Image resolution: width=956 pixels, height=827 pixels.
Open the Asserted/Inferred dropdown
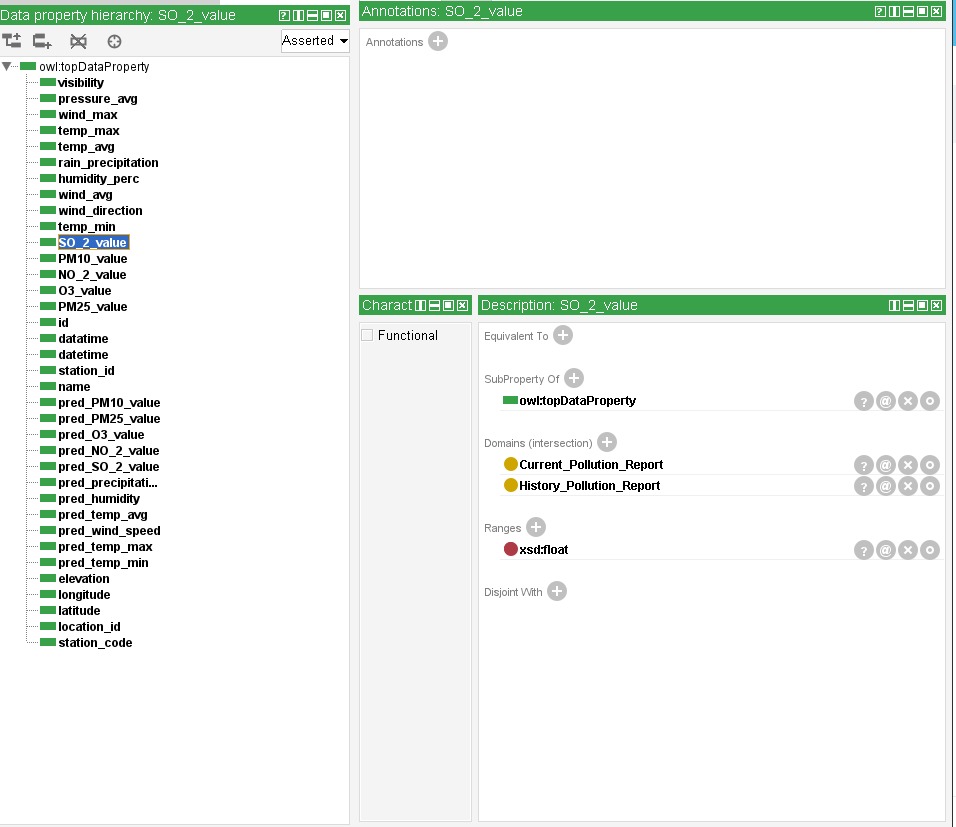pyautogui.click(x=315, y=41)
